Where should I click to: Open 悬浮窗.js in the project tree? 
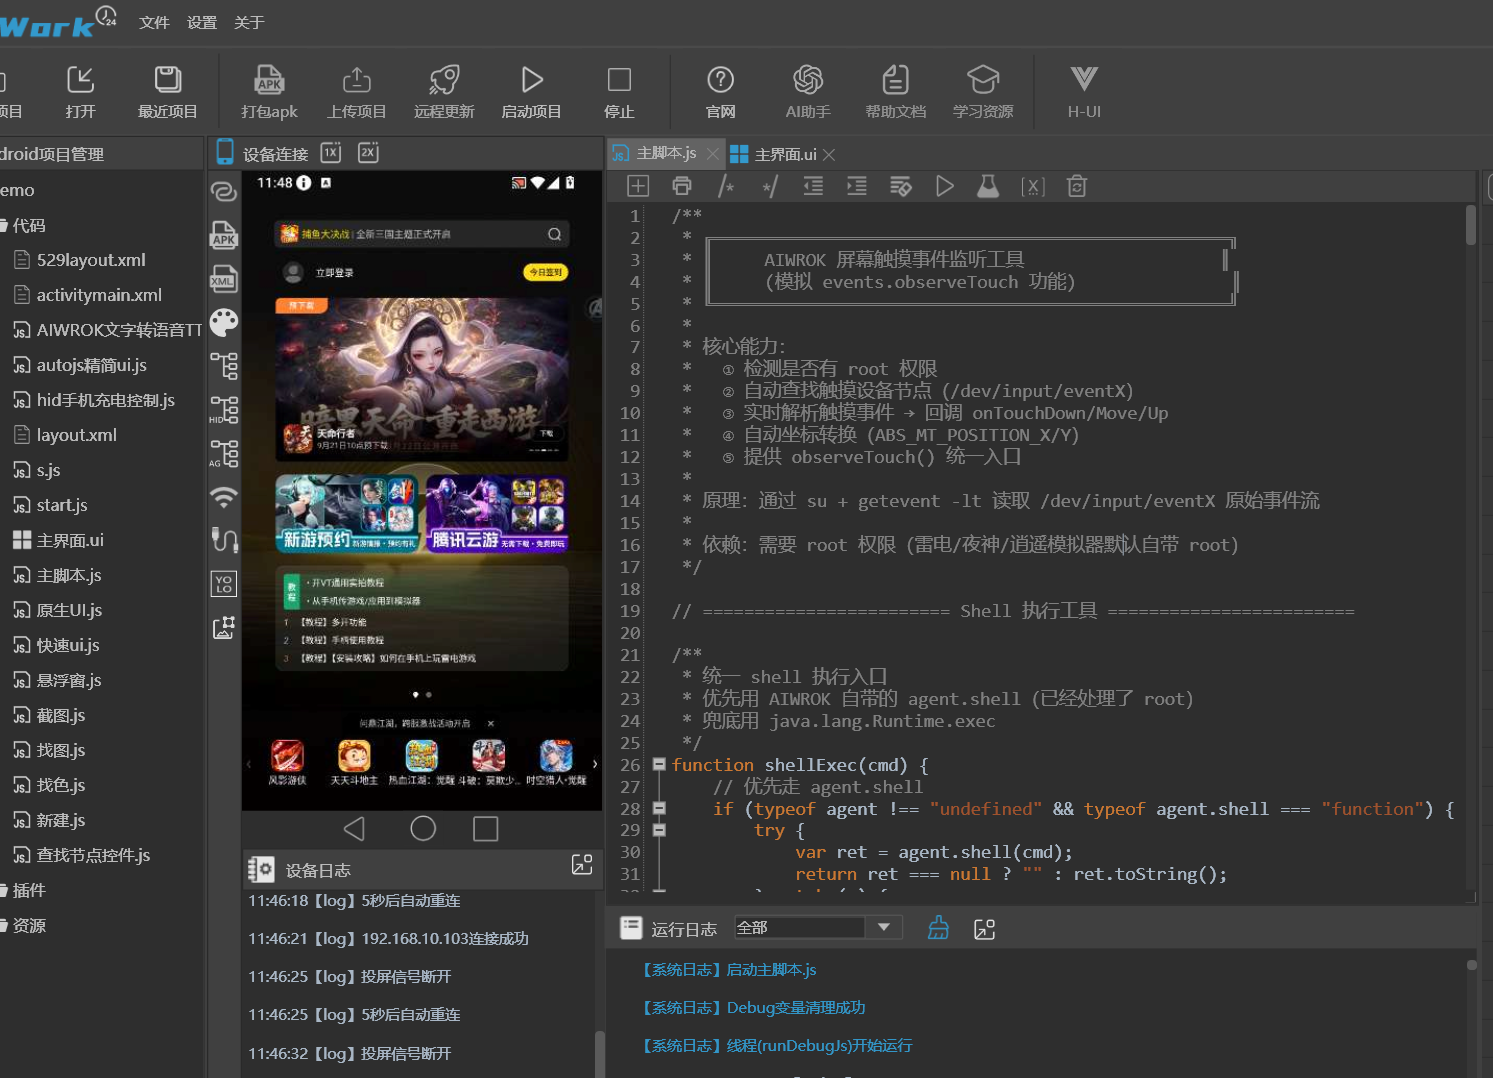[69, 680]
